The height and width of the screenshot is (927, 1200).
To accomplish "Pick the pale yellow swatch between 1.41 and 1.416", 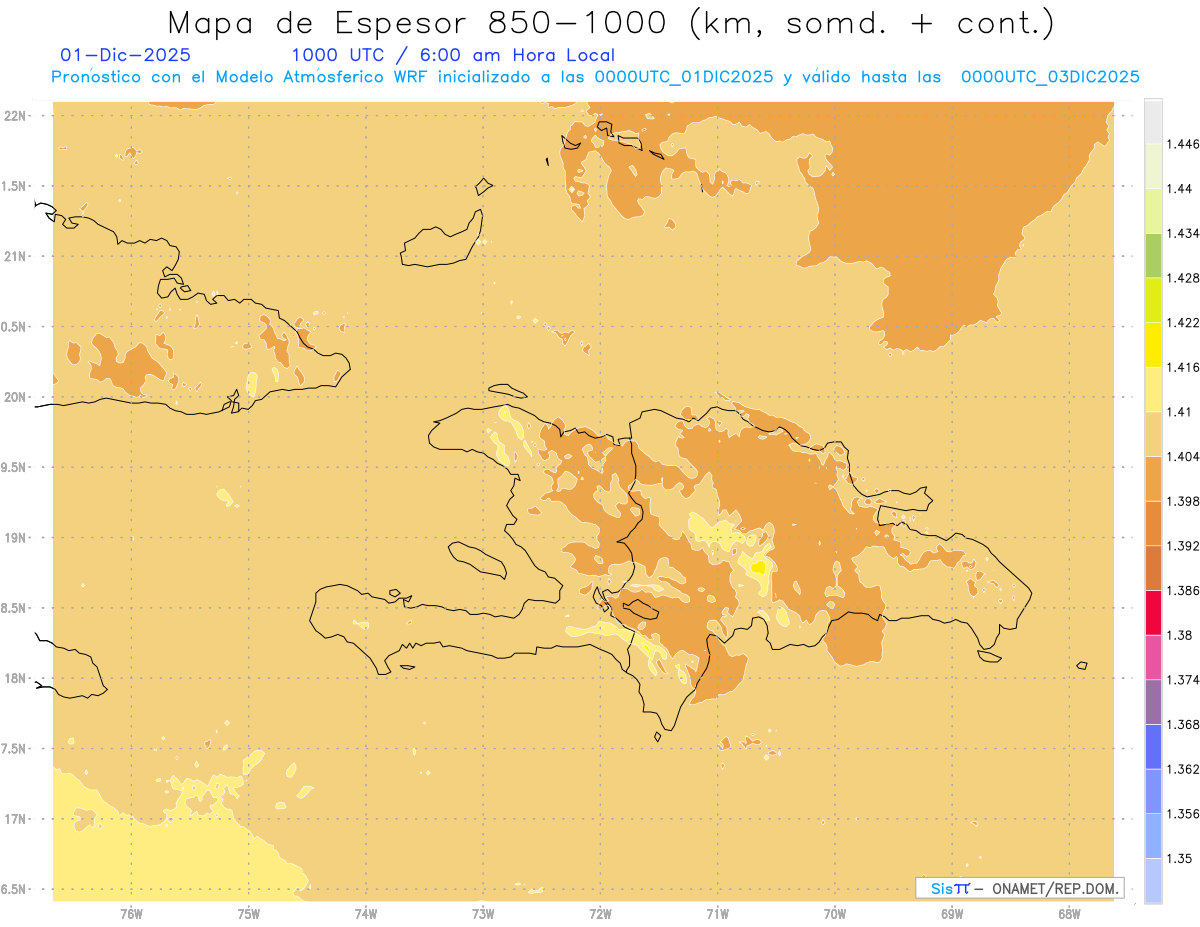I will [x=1153, y=390].
